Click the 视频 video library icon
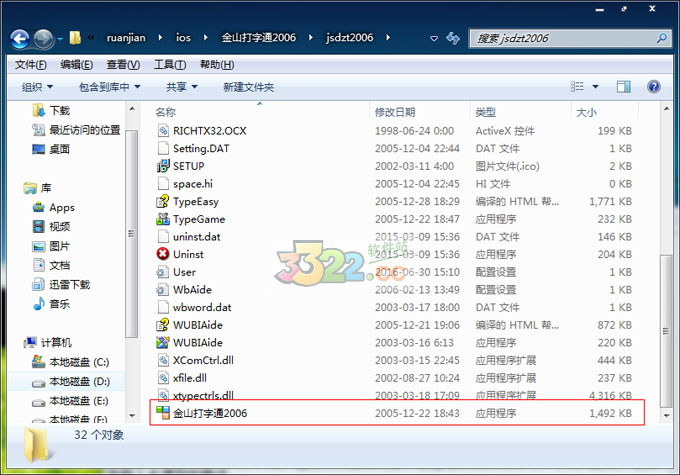The image size is (680, 475). [39, 226]
